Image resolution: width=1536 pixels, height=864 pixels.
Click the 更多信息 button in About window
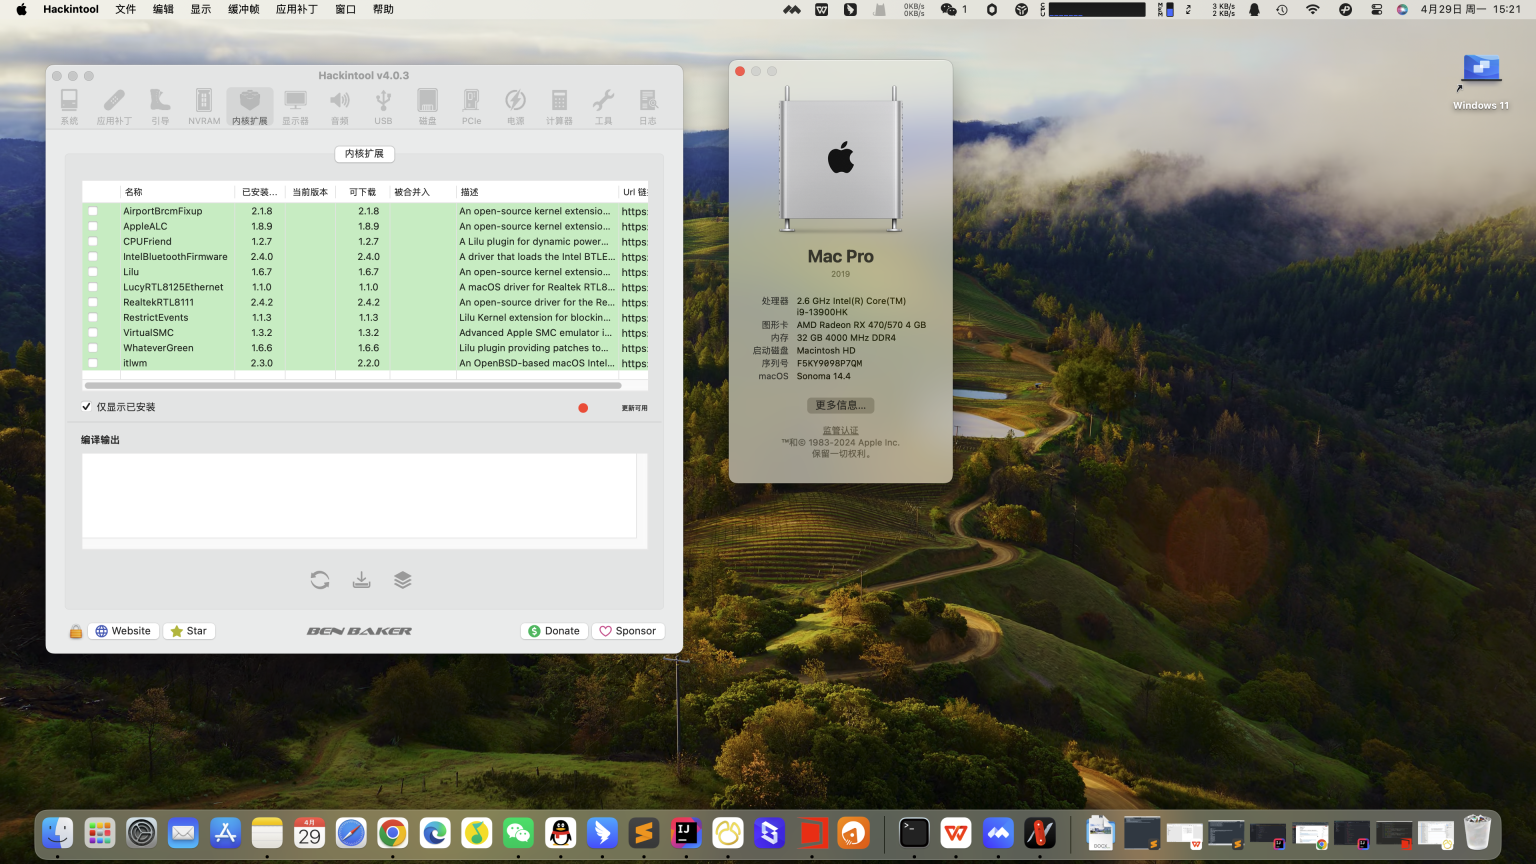pyautogui.click(x=840, y=405)
